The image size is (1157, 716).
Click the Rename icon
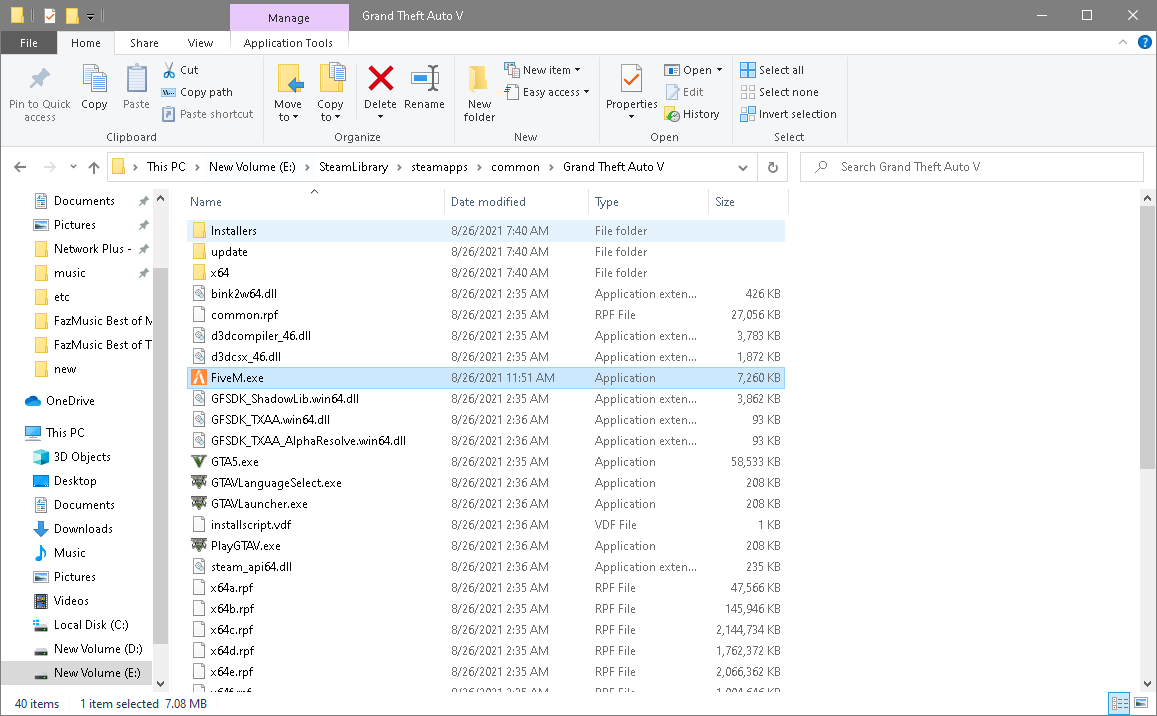(x=425, y=78)
